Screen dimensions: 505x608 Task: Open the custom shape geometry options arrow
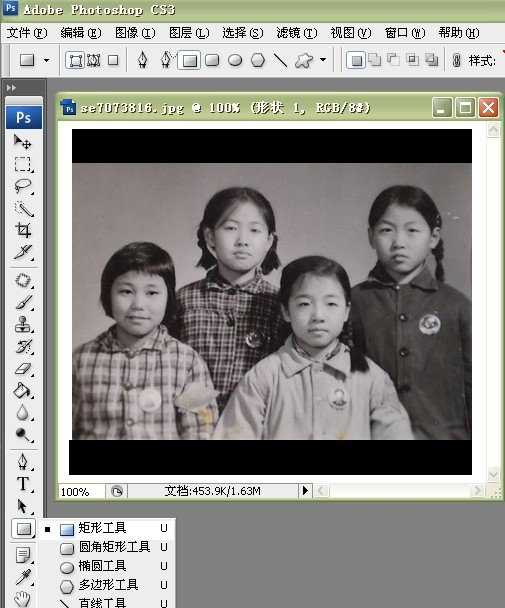point(323,60)
